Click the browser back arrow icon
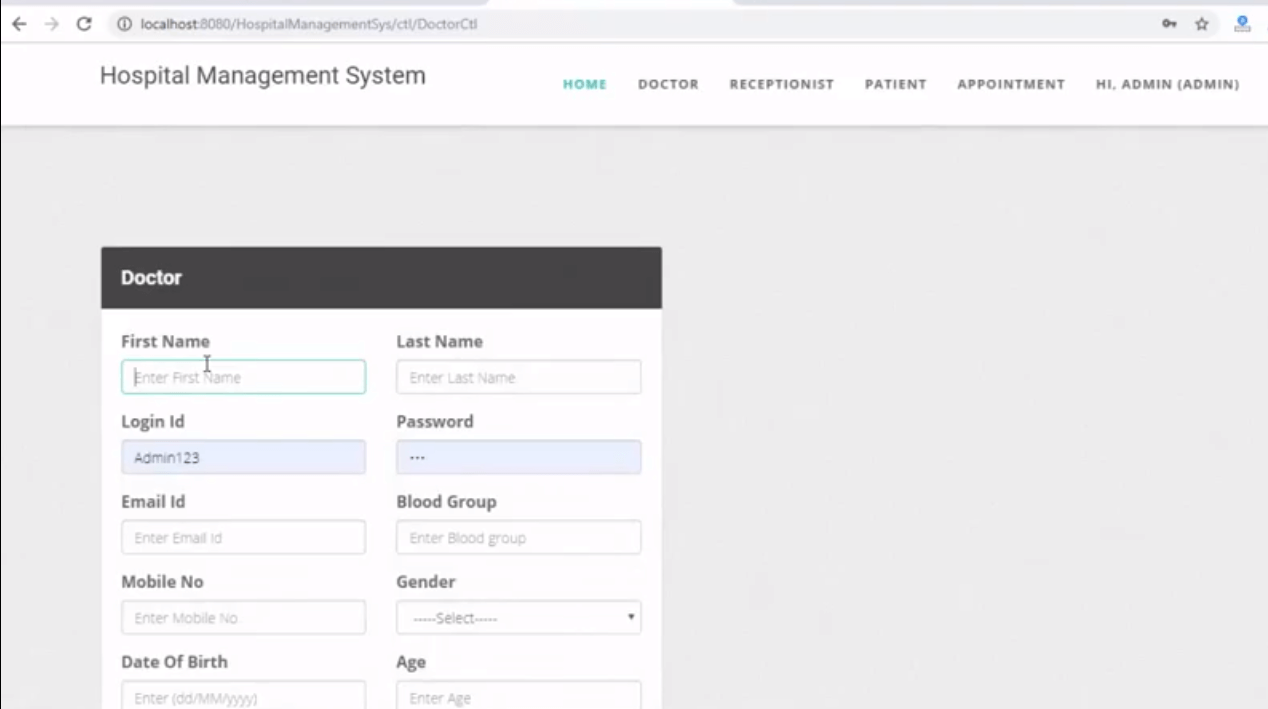This screenshot has height=709, width=1268. (x=20, y=24)
